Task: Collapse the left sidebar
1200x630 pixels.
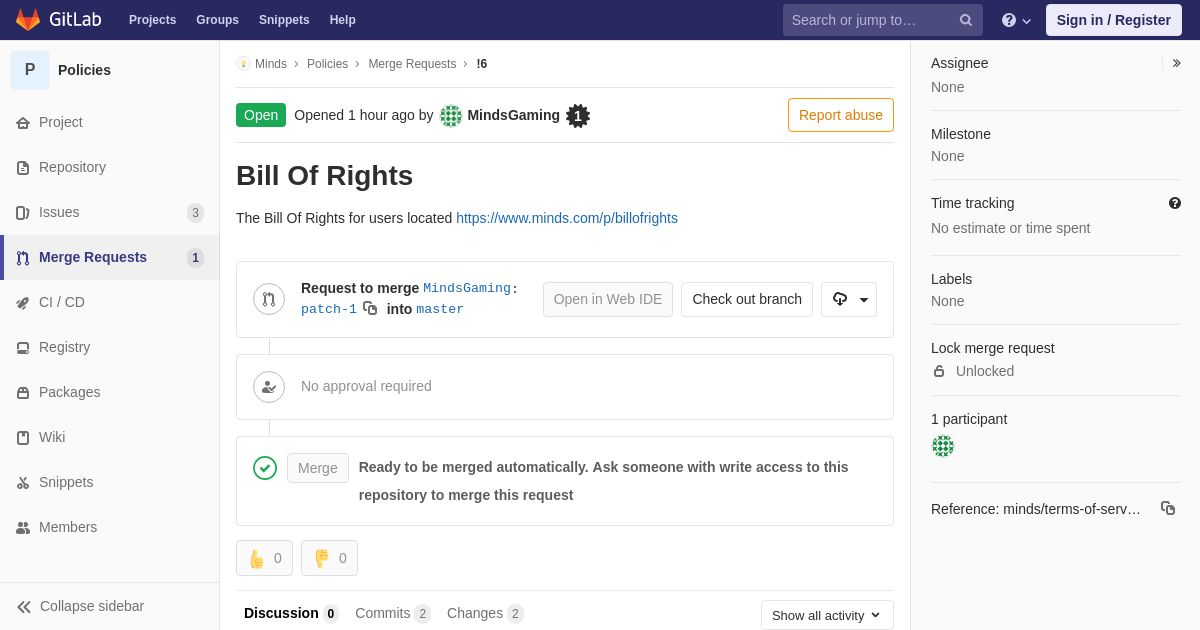Action: pyautogui.click(x=80, y=606)
